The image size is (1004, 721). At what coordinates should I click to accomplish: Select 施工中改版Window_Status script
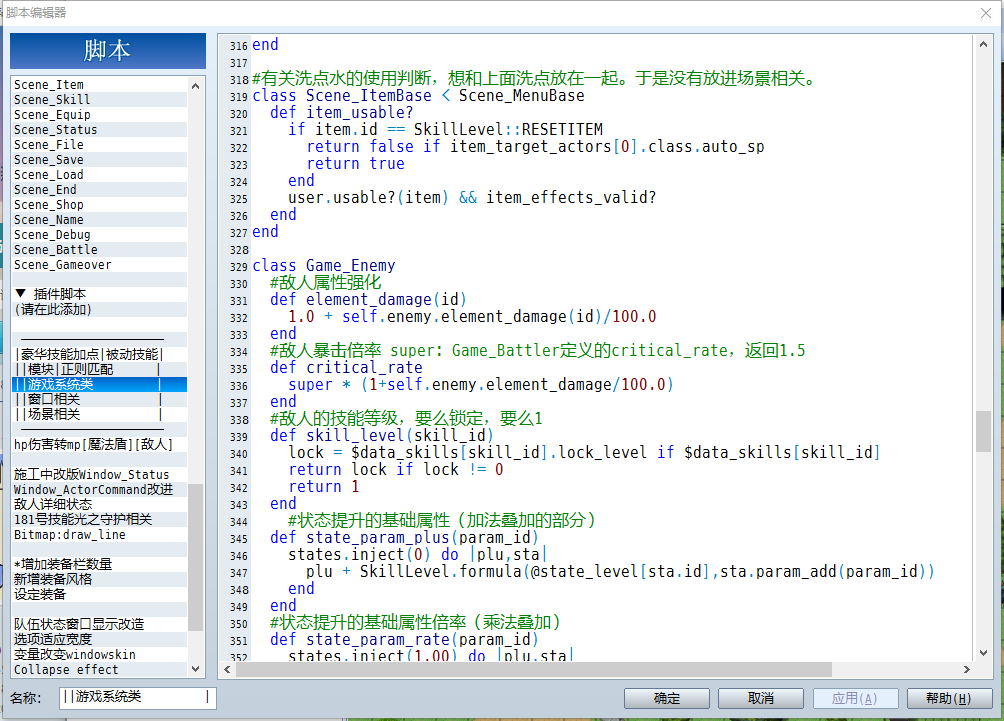coord(99,474)
